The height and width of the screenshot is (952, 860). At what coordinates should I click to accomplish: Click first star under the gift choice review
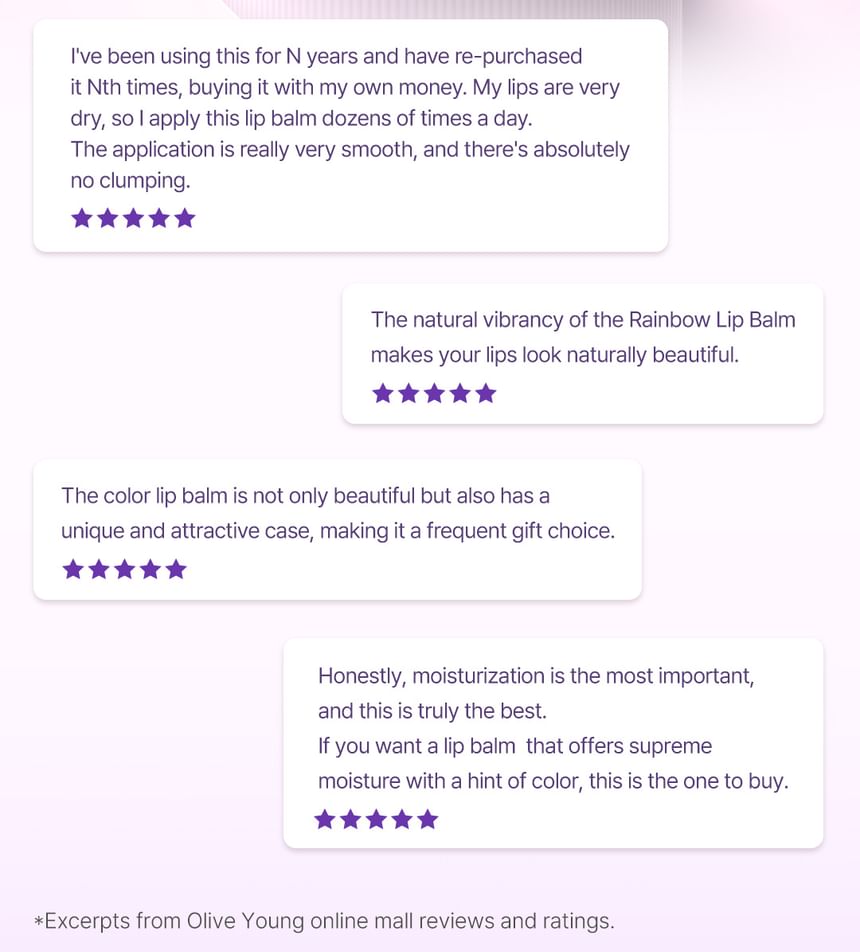(73, 569)
